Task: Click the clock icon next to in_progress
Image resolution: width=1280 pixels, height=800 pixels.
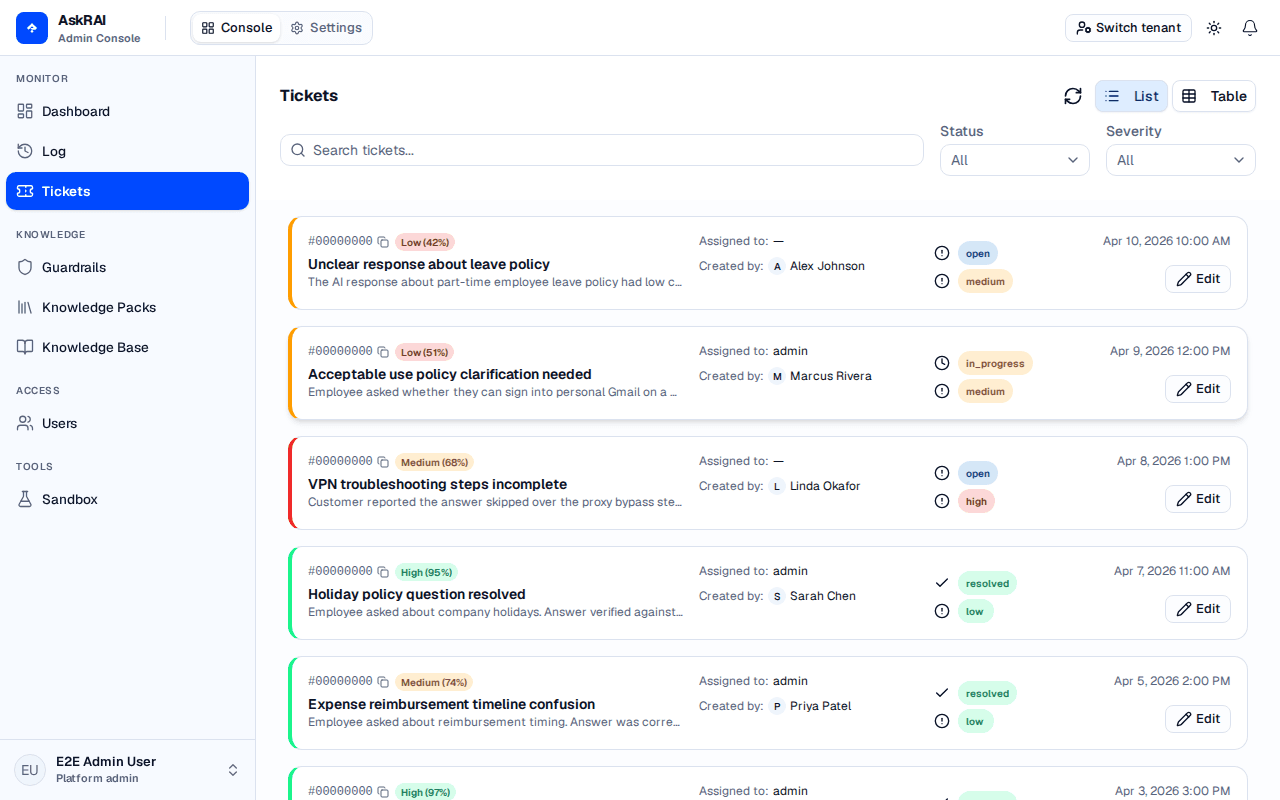Action: click(x=942, y=363)
